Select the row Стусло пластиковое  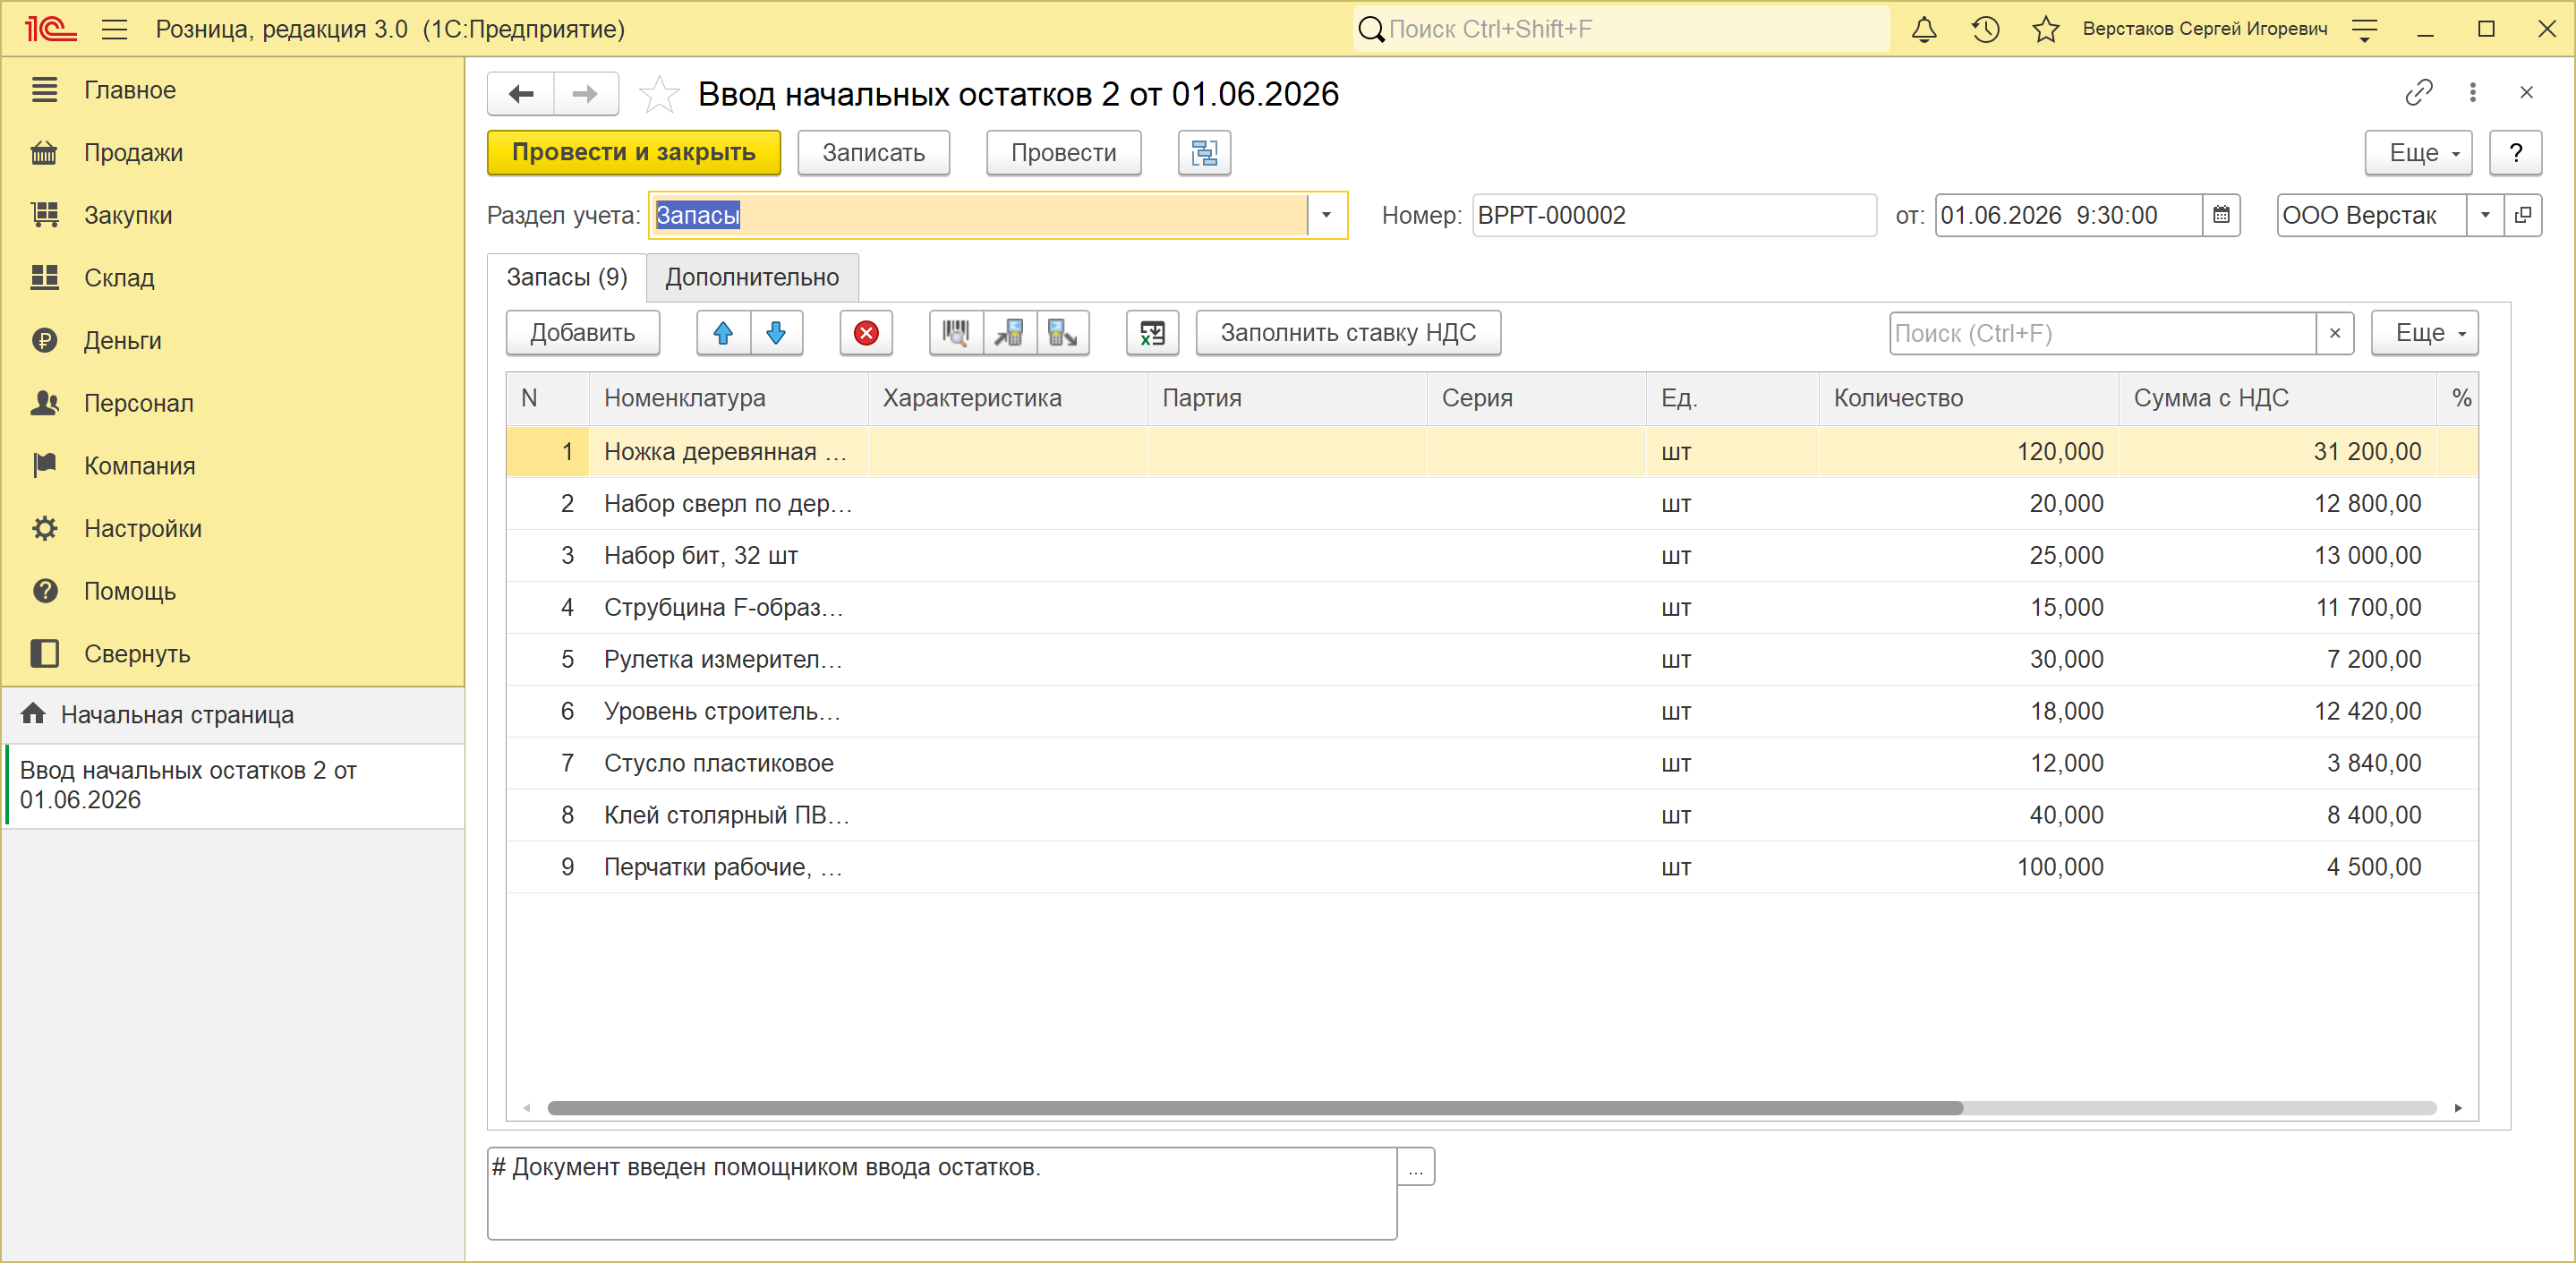click(1491, 763)
